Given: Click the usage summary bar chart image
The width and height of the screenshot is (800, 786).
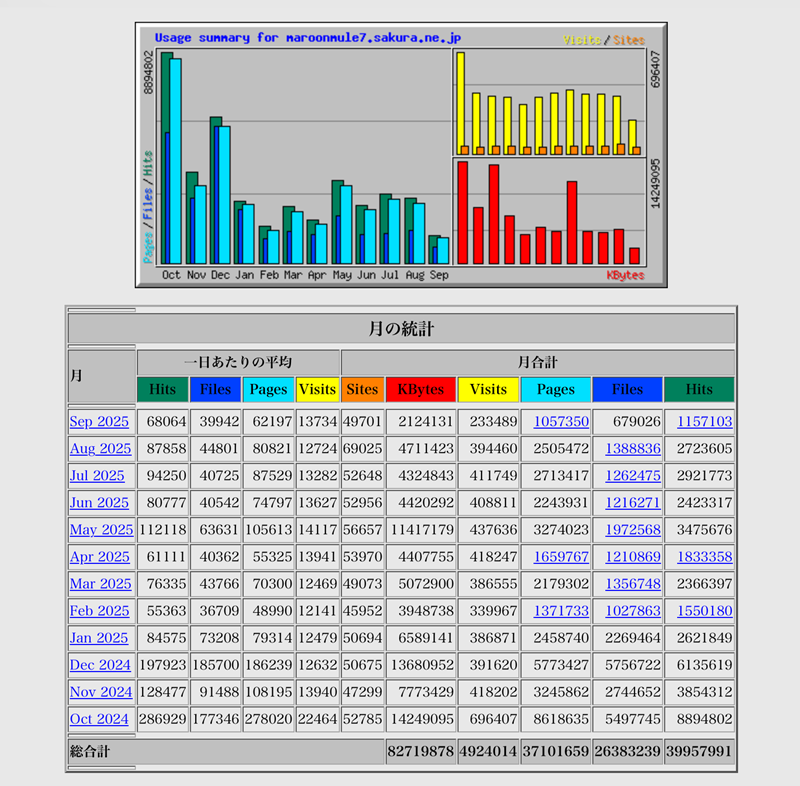Looking at the screenshot, I should click(400, 153).
